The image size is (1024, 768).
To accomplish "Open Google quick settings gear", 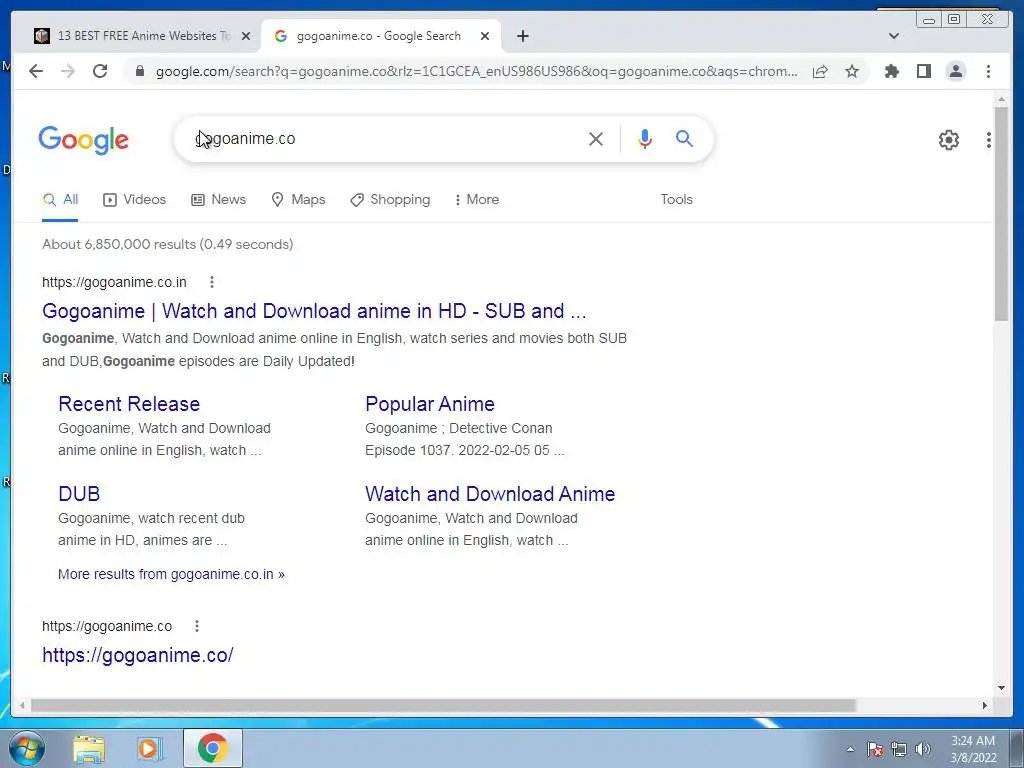I will click(x=949, y=140).
